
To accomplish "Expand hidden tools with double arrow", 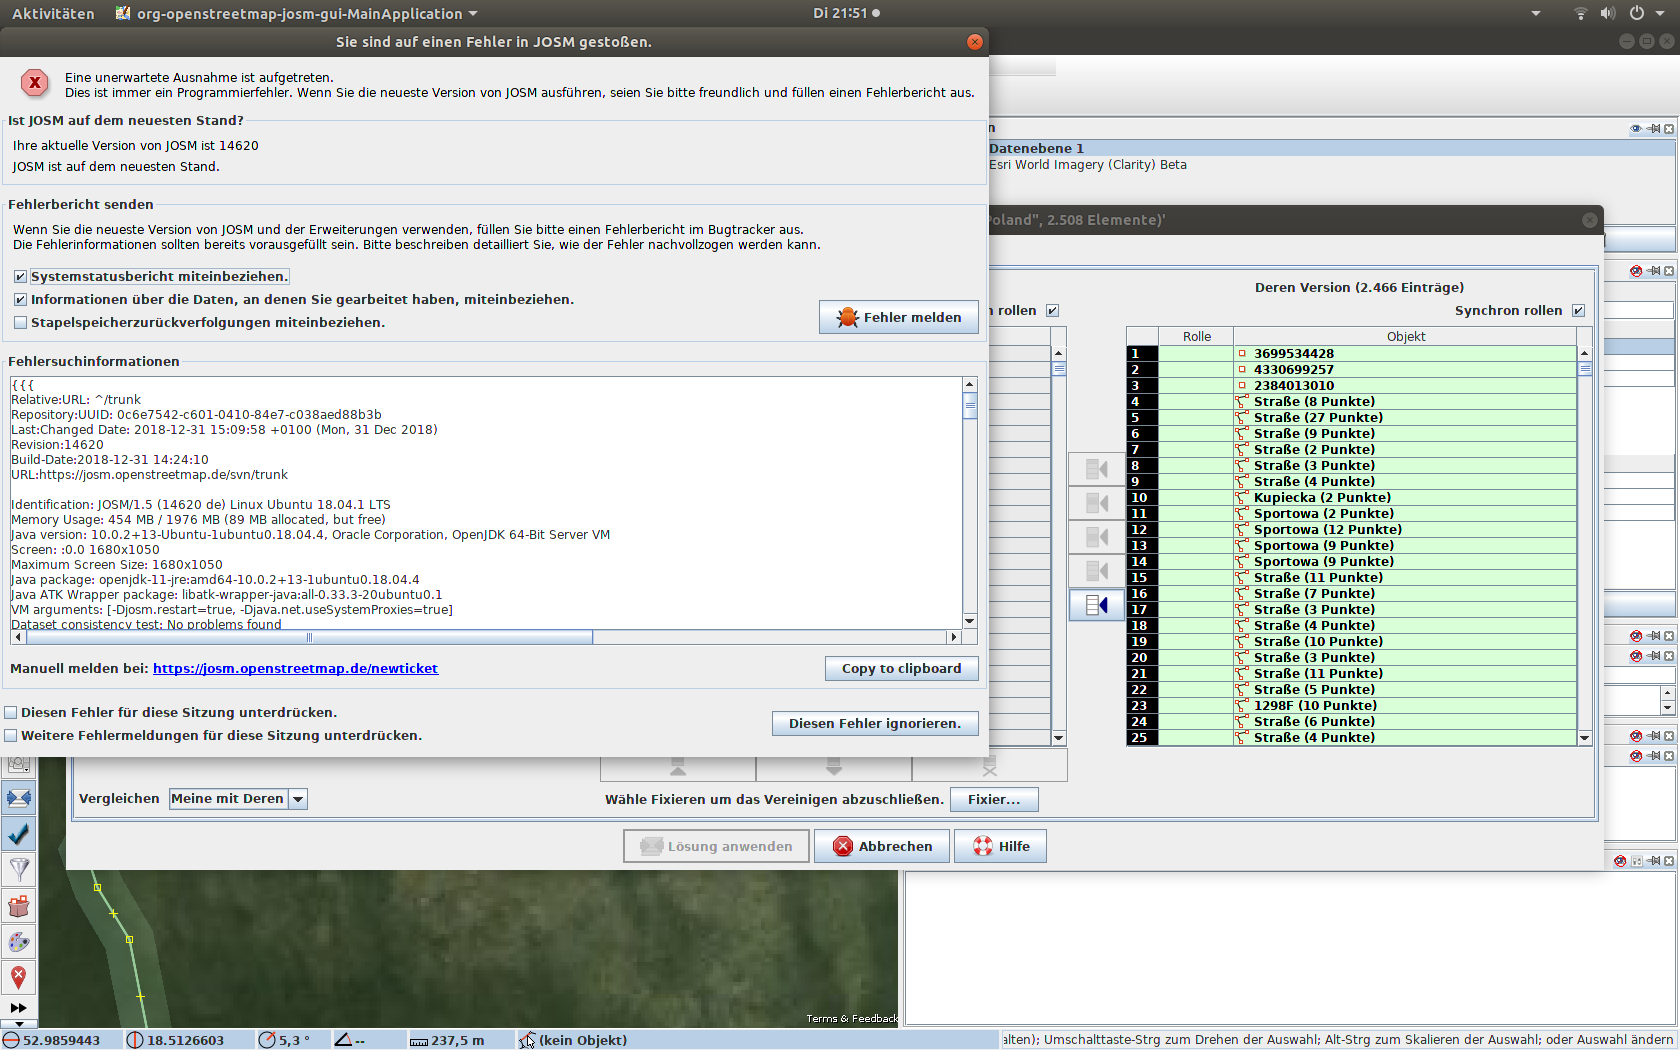I will click(18, 1008).
